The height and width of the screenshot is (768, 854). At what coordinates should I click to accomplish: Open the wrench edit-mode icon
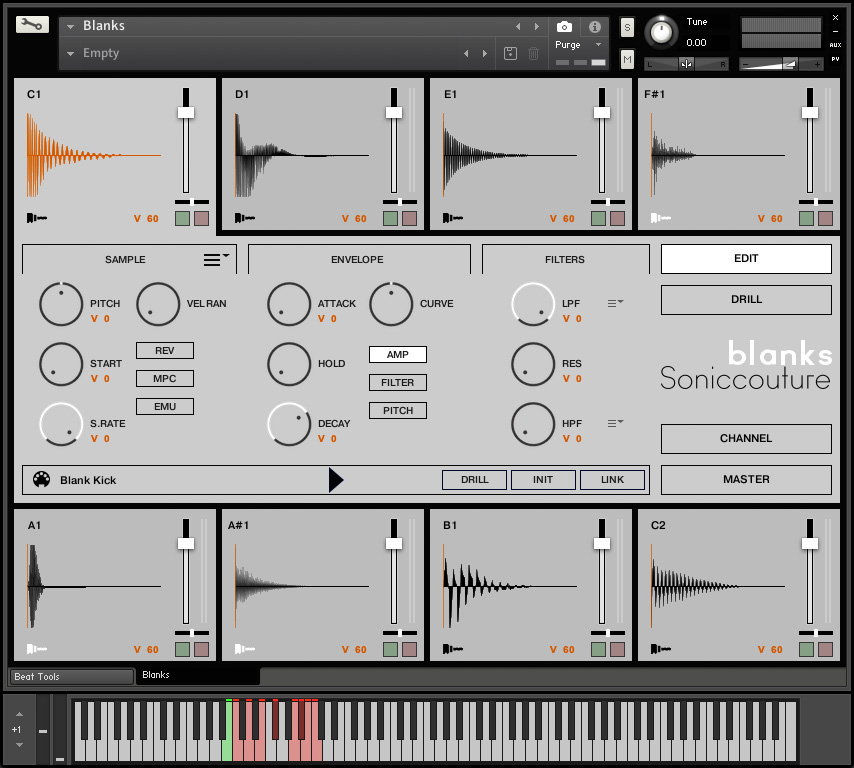(x=32, y=25)
